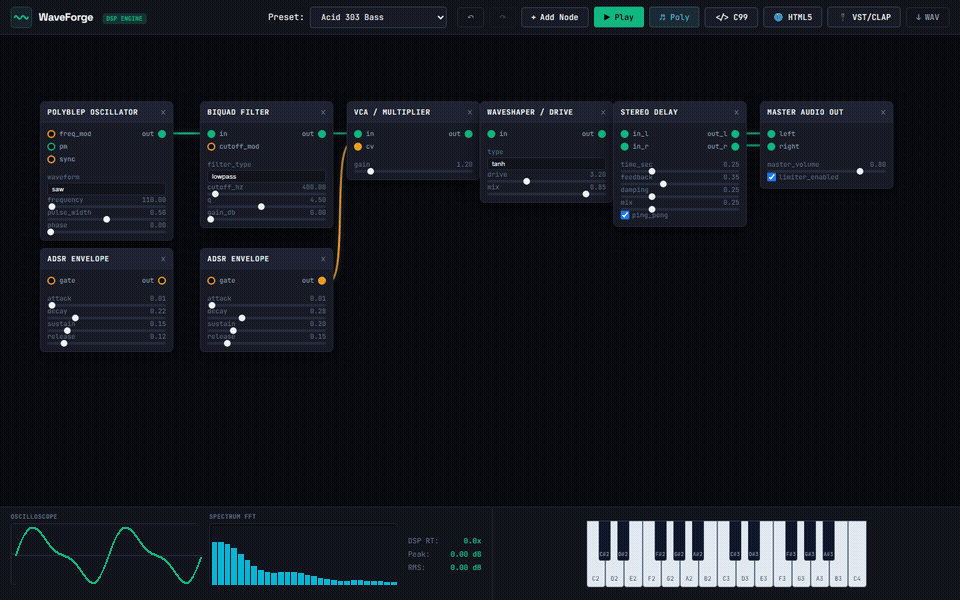Click the Play button
The height and width of the screenshot is (600, 960).
pos(618,17)
